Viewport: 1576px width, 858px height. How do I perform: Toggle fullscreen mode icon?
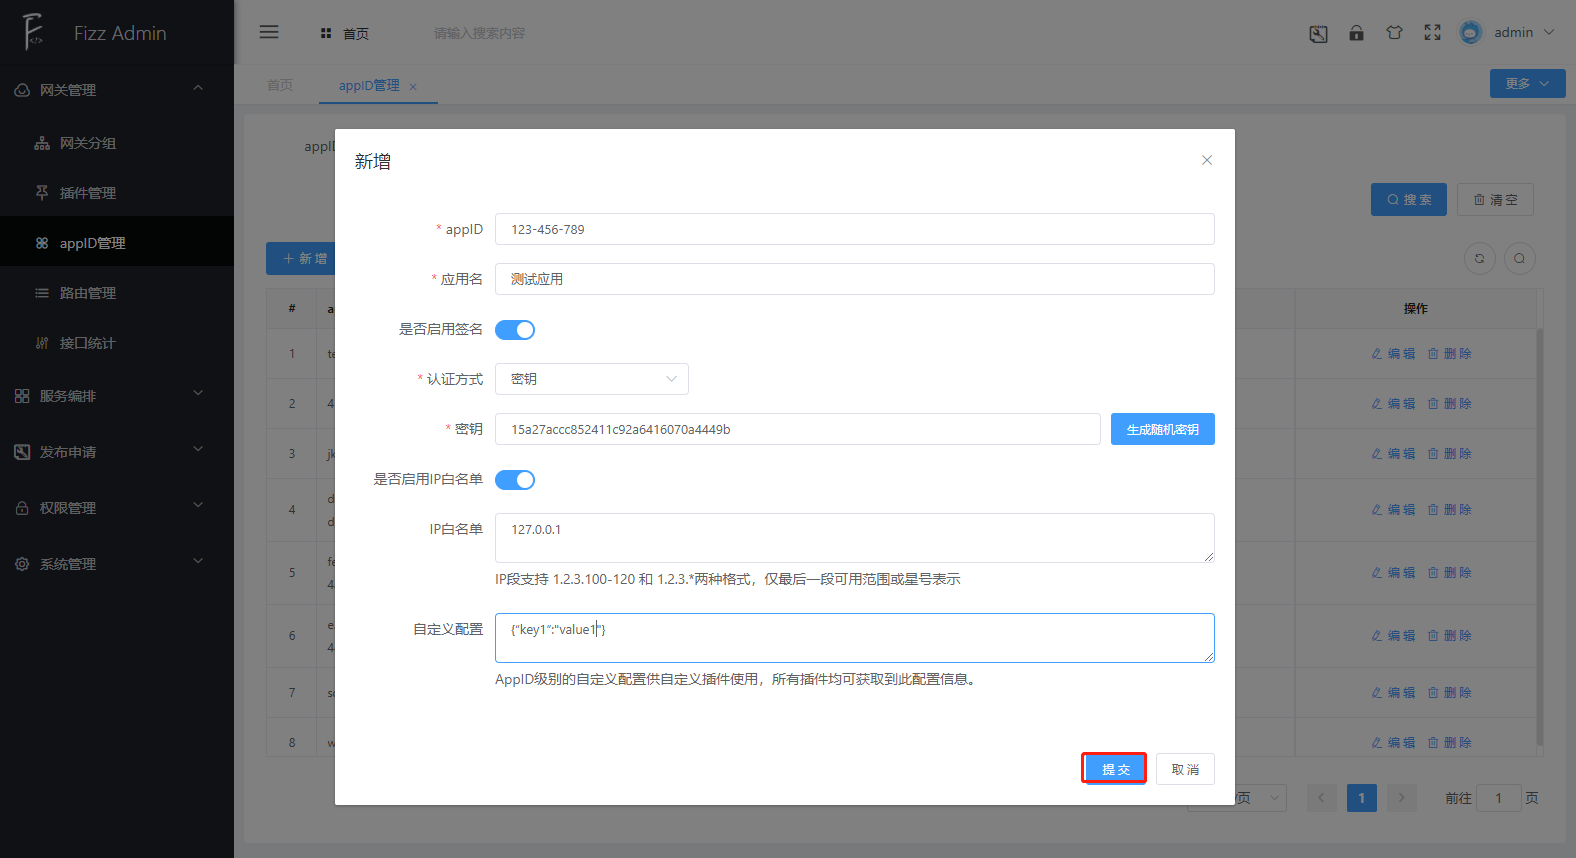[1432, 33]
